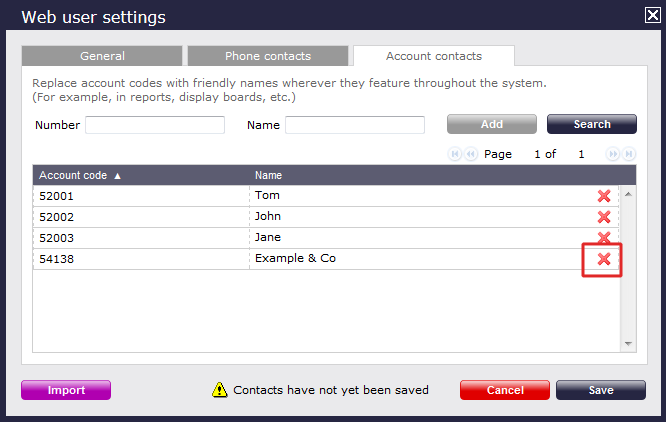Viewport: 666px width, 422px height.
Task: Go to first page of contacts
Action: (x=455, y=154)
